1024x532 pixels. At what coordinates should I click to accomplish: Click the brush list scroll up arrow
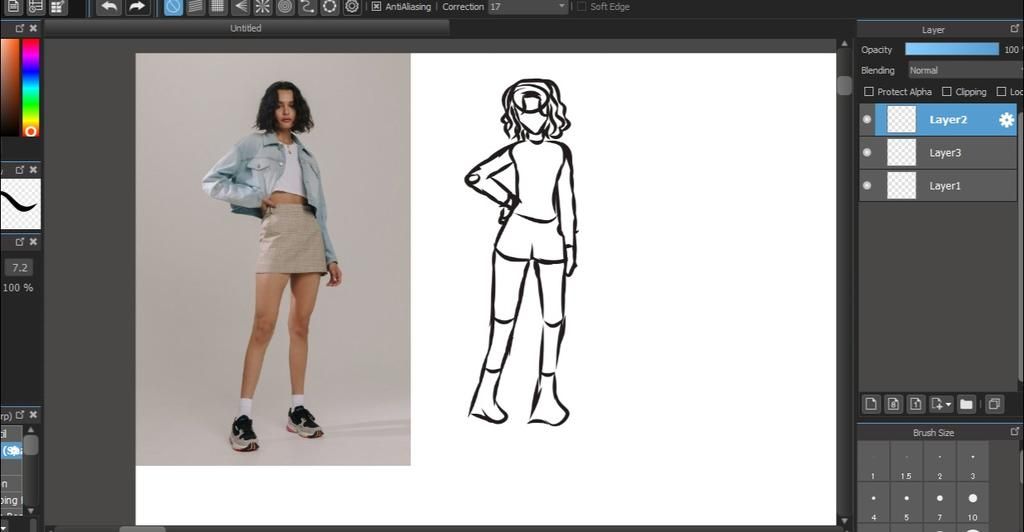31,430
